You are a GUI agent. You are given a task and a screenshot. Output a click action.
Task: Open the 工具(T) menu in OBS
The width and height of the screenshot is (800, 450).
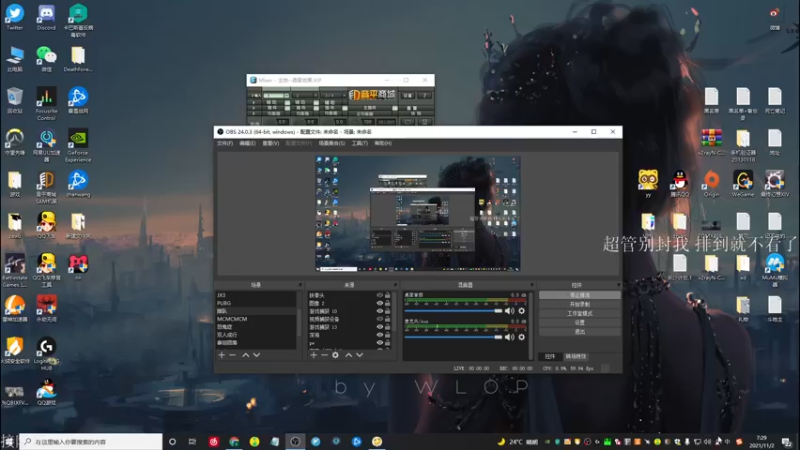click(x=360, y=143)
